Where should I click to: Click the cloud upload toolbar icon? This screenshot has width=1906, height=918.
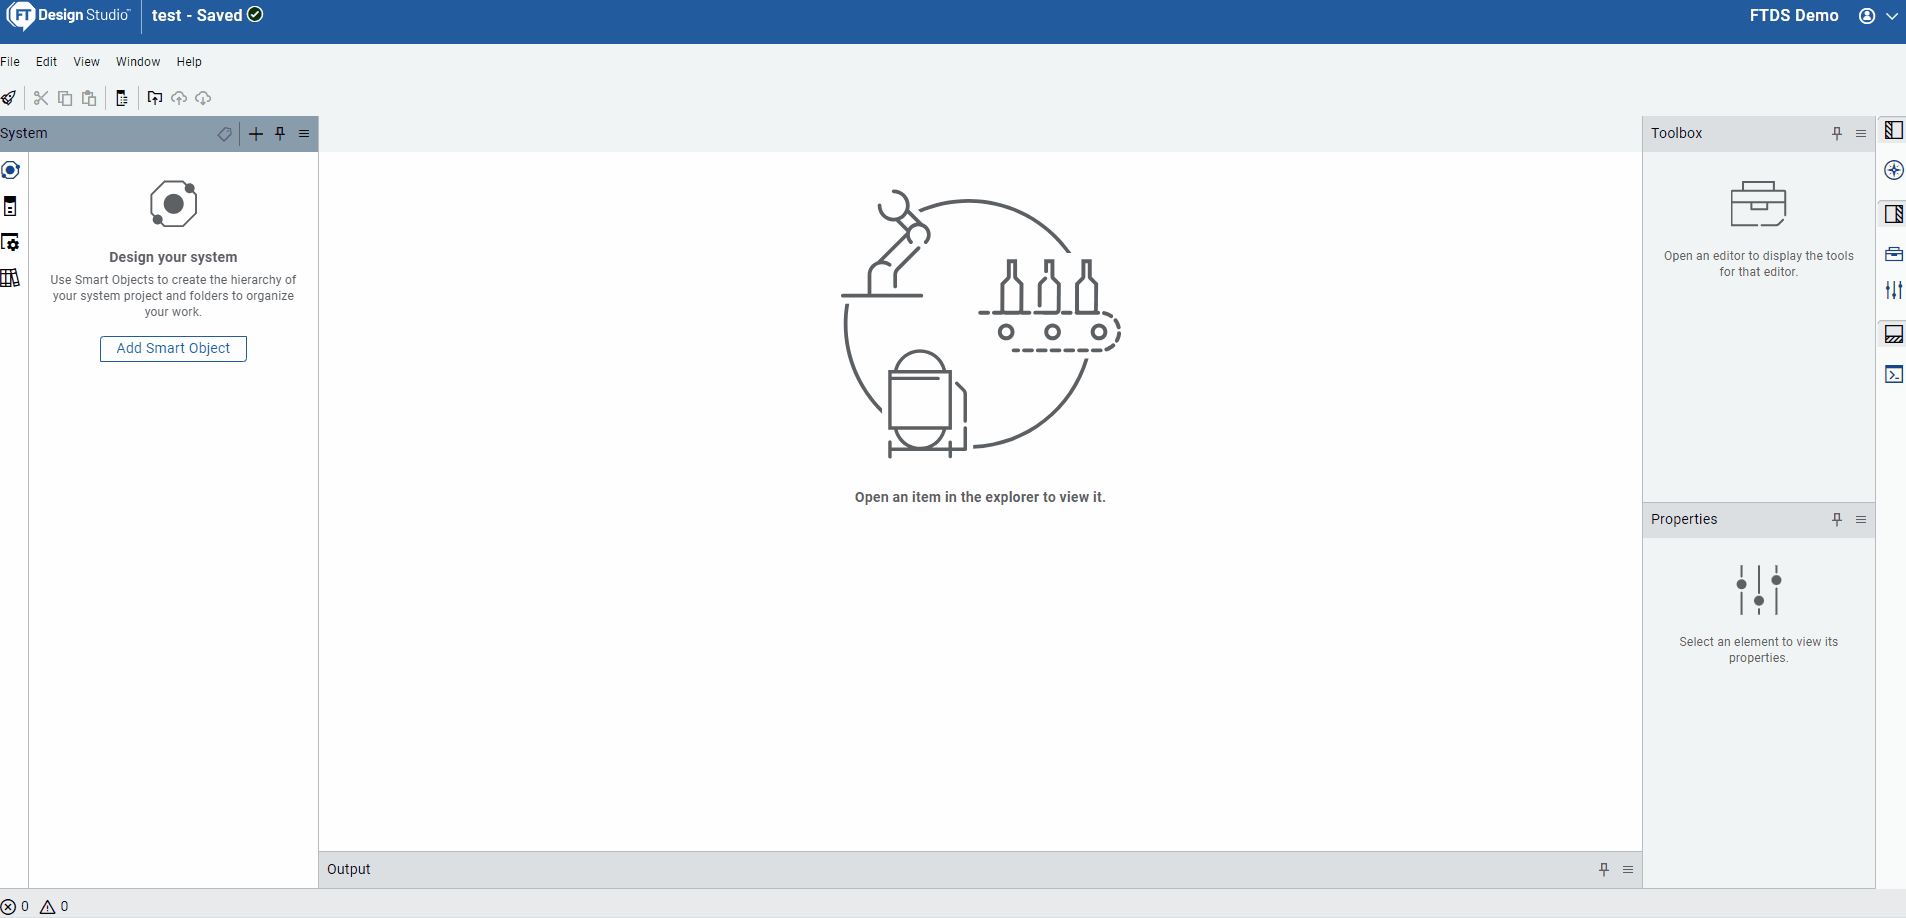tap(179, 98)
